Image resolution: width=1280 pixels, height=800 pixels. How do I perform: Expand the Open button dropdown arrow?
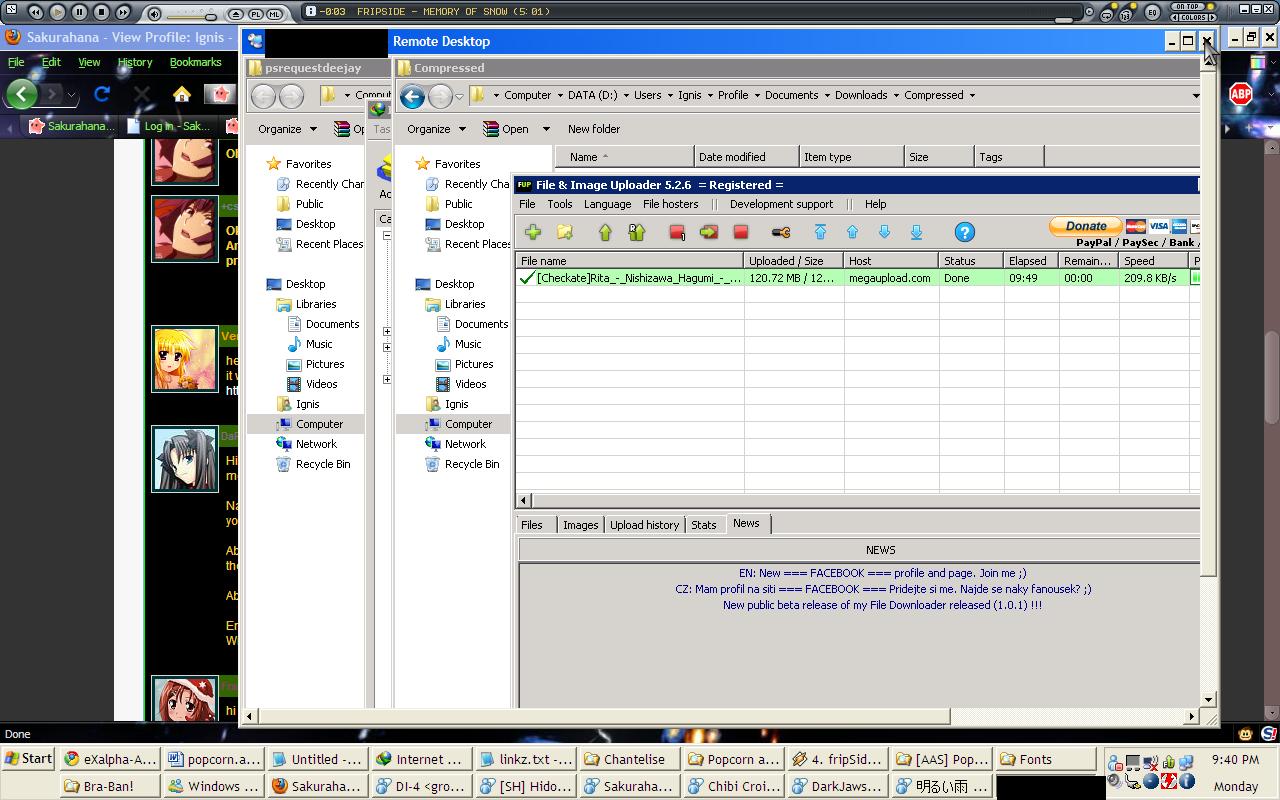(546, 129)
